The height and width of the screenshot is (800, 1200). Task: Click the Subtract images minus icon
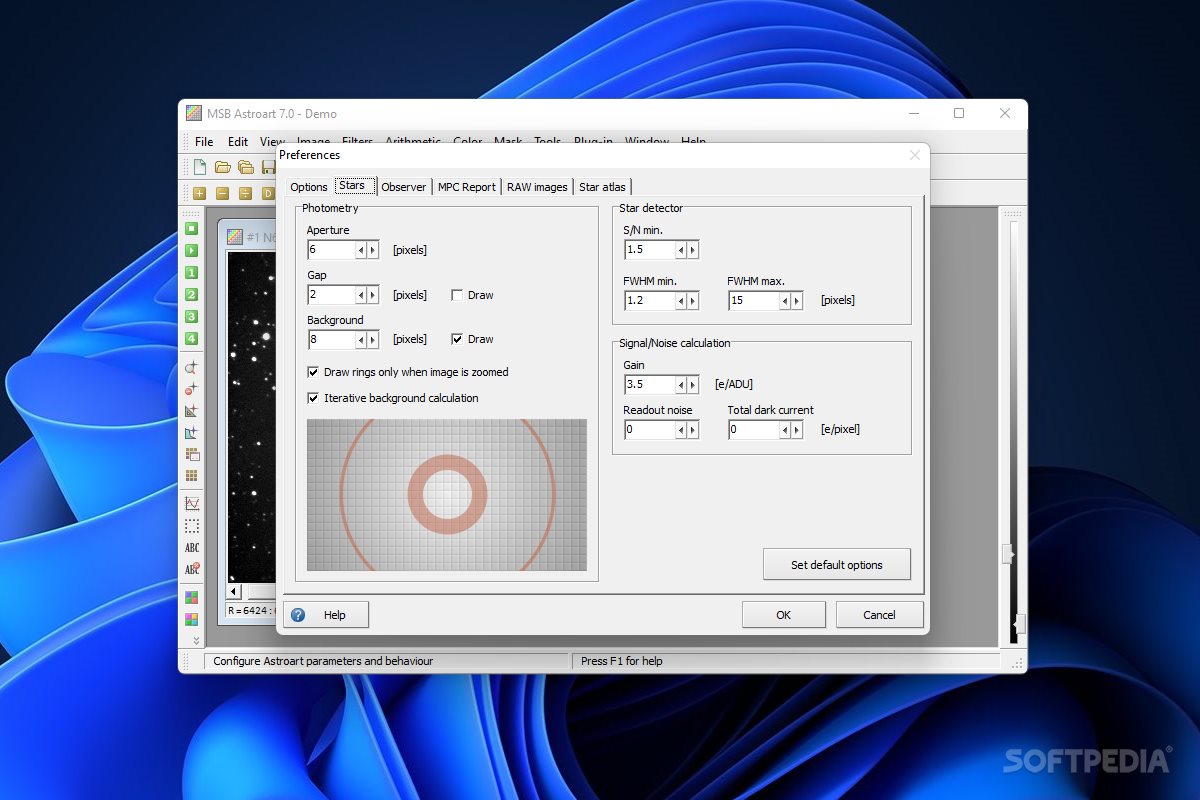click(x=222, y=193)
